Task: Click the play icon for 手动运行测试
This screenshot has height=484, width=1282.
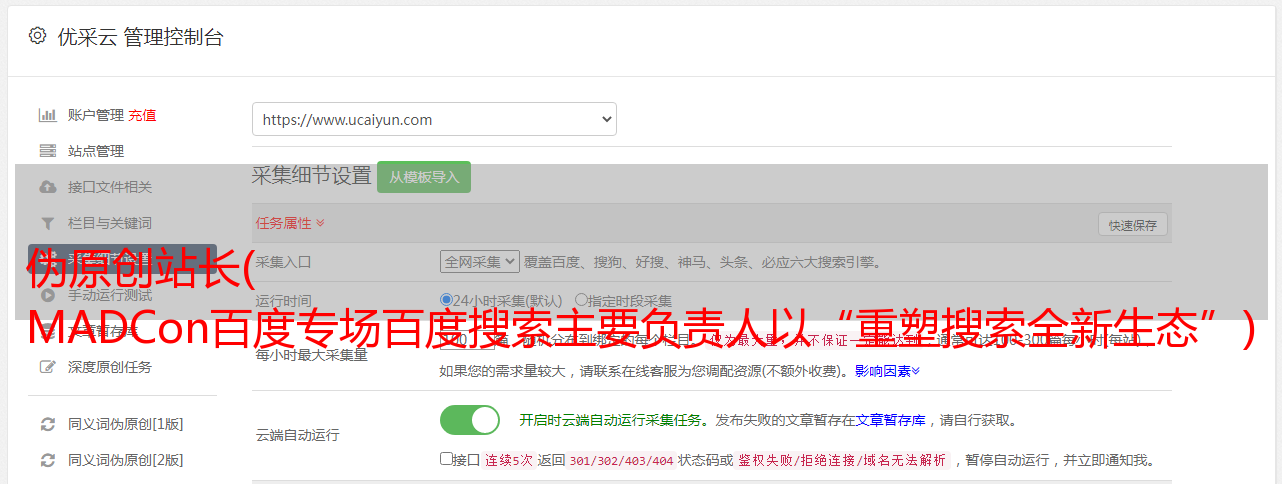Action: (x=47, y=295)
